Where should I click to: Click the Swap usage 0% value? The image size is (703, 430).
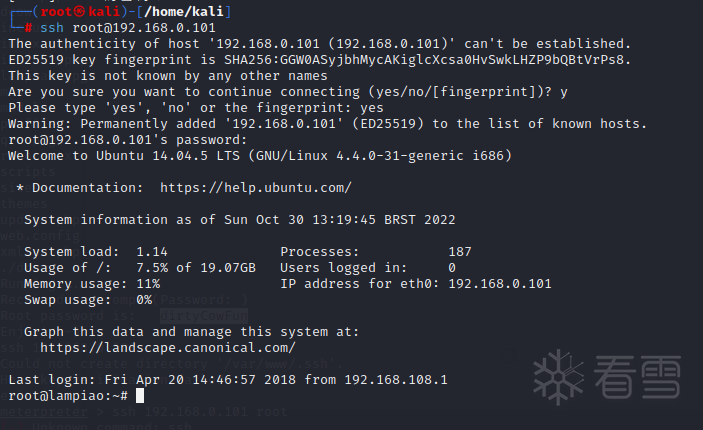(x=144, y=299)
